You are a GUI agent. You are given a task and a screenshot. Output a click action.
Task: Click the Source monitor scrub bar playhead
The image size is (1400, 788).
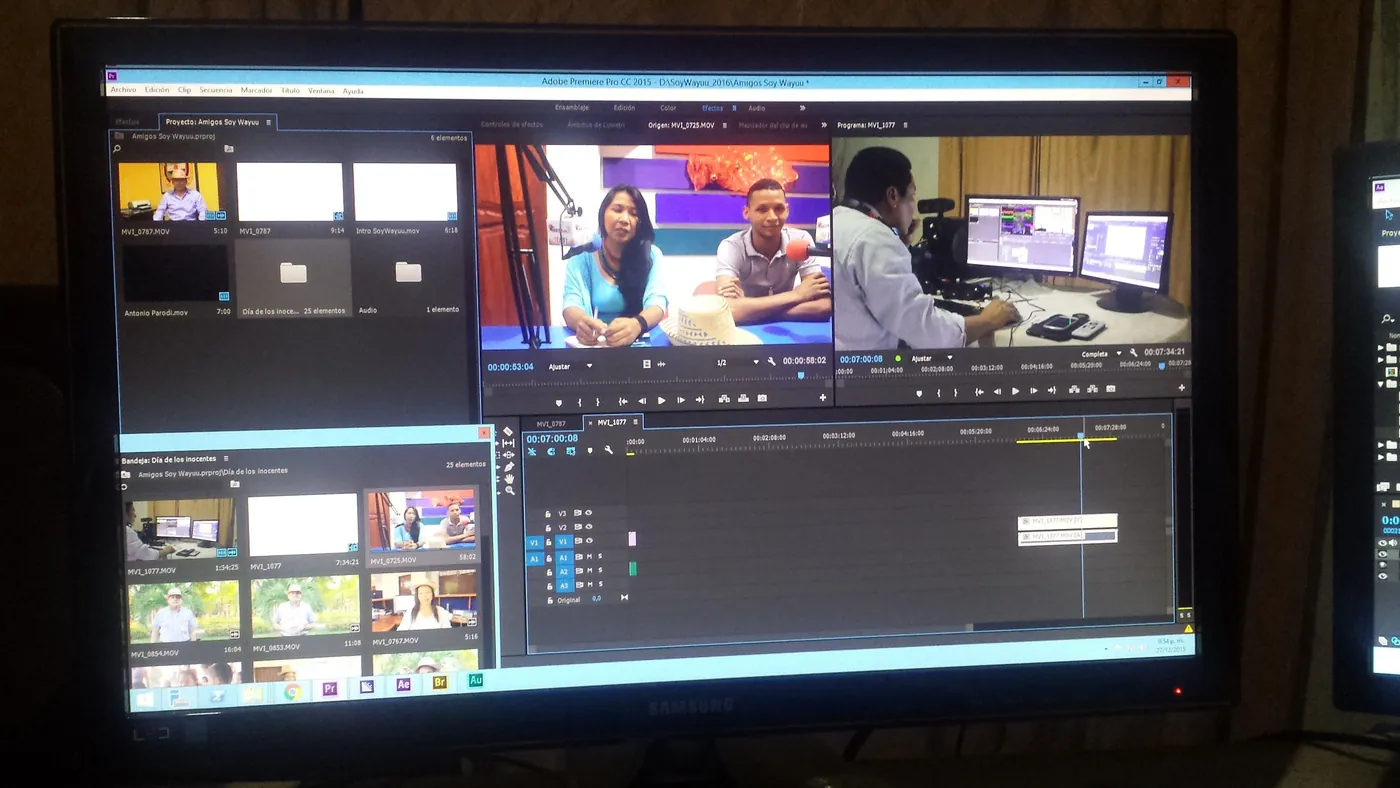(800, 376)
